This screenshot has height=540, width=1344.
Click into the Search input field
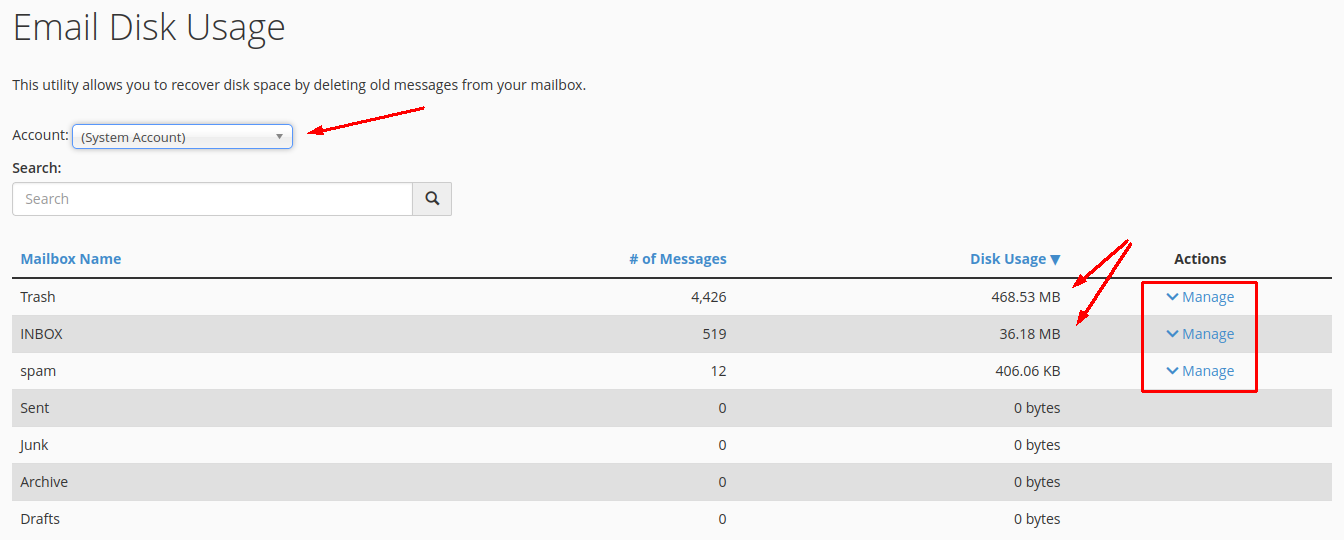coord(212,199)
